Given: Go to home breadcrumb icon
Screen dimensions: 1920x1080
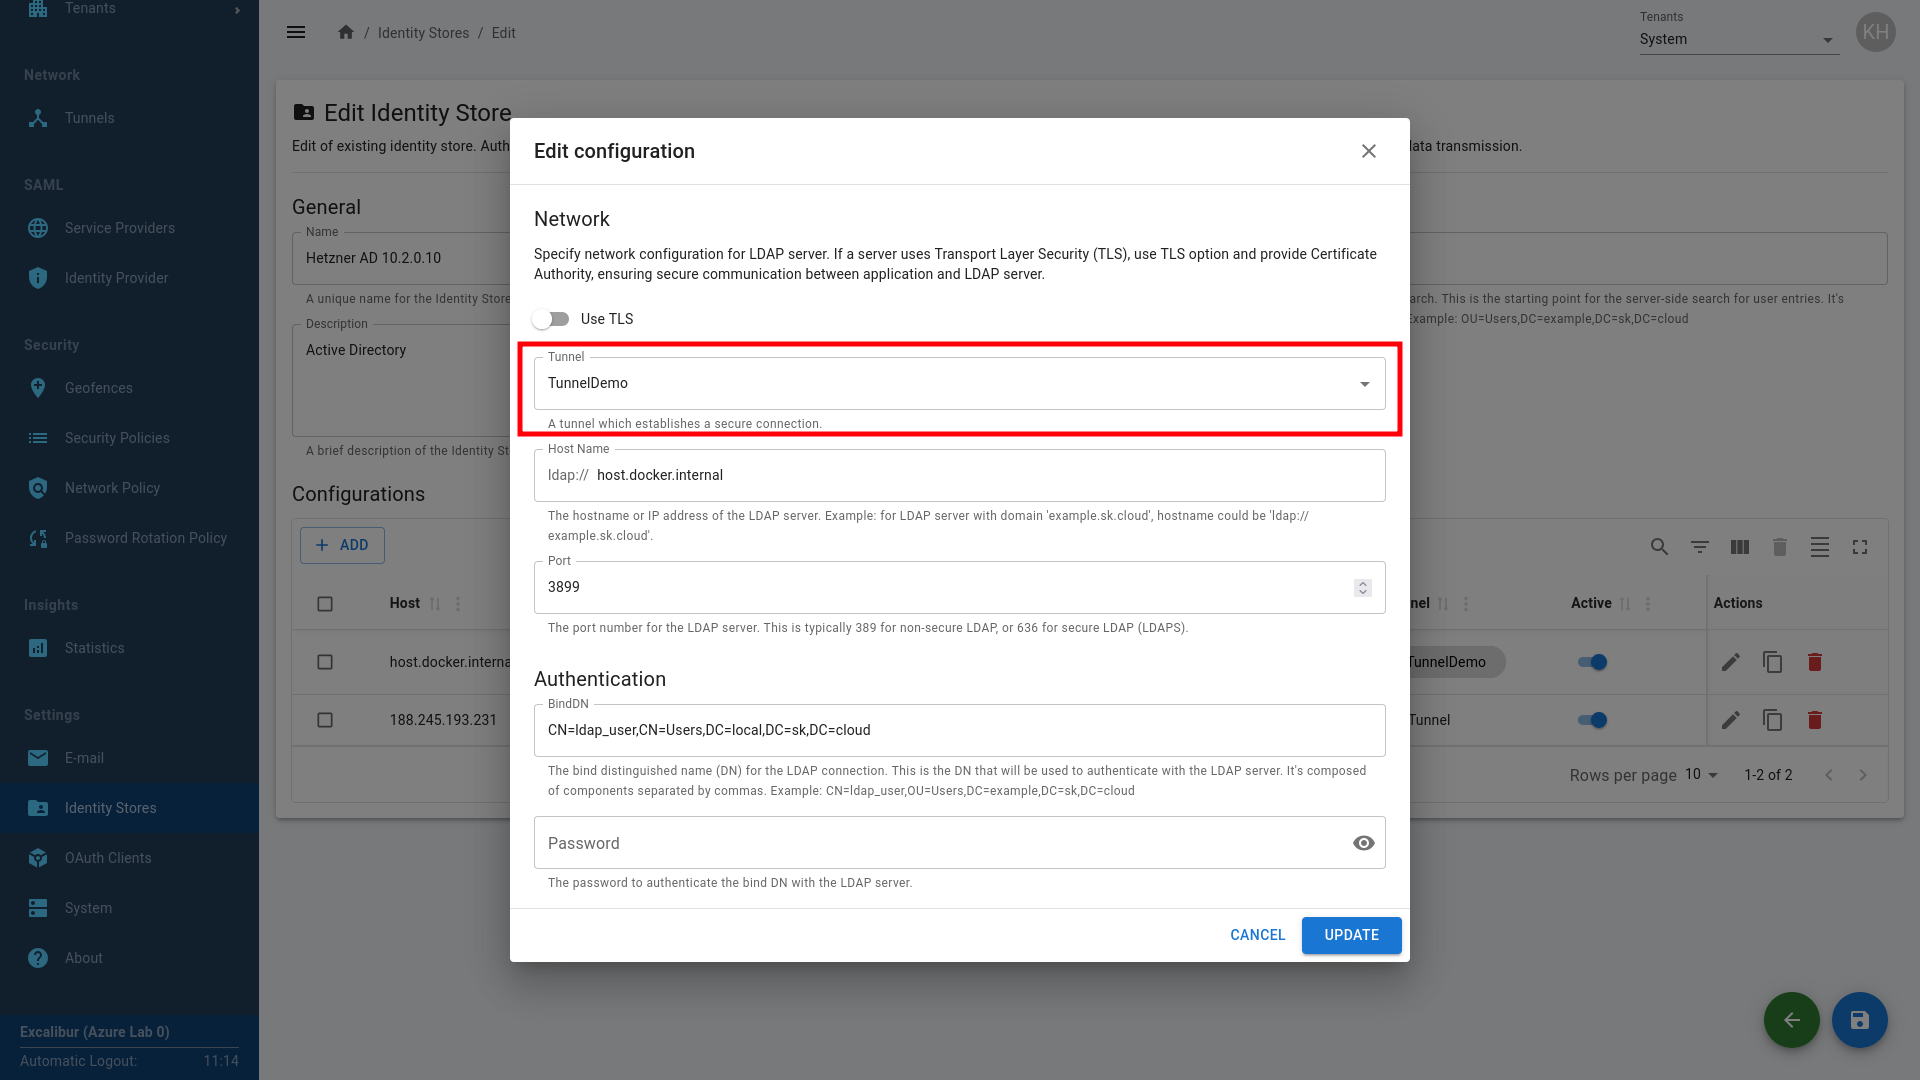Looking at the screenshot, I should [346, 32].
